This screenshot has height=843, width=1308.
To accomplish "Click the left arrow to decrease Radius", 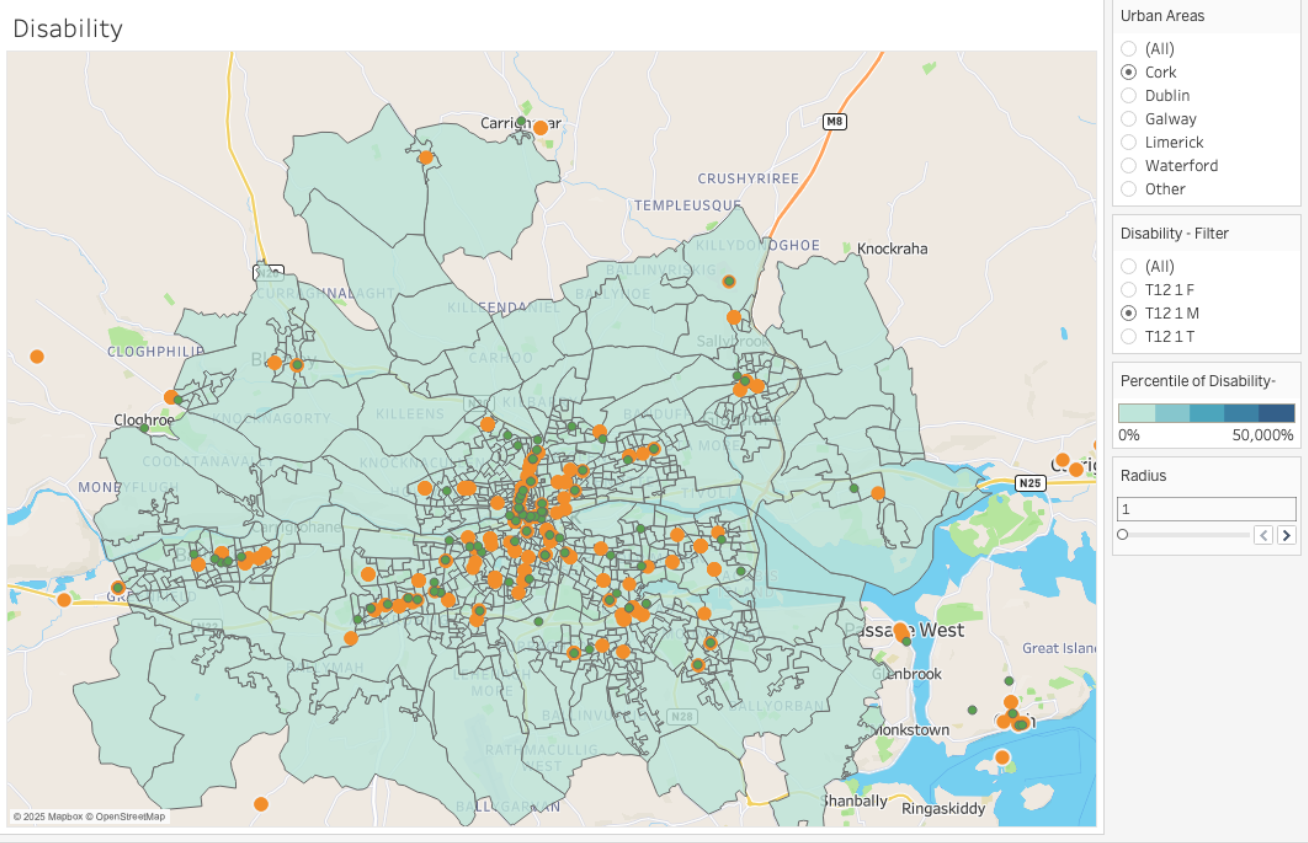I will click(x=1264, y=534).
